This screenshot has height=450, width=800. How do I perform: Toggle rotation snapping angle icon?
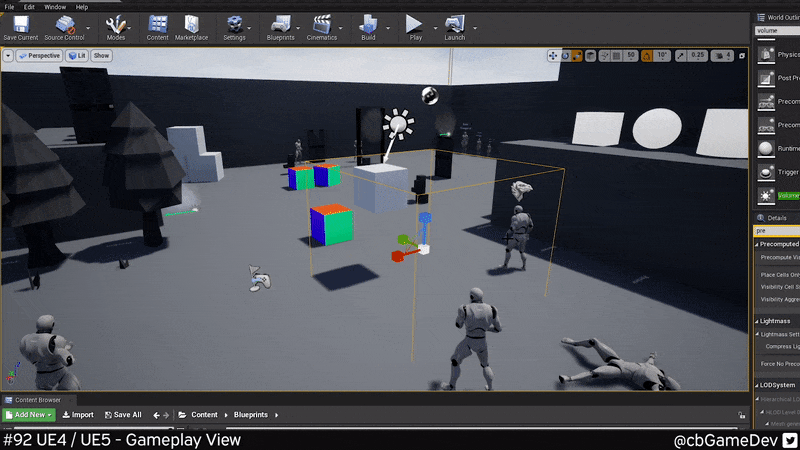[646, 56]
